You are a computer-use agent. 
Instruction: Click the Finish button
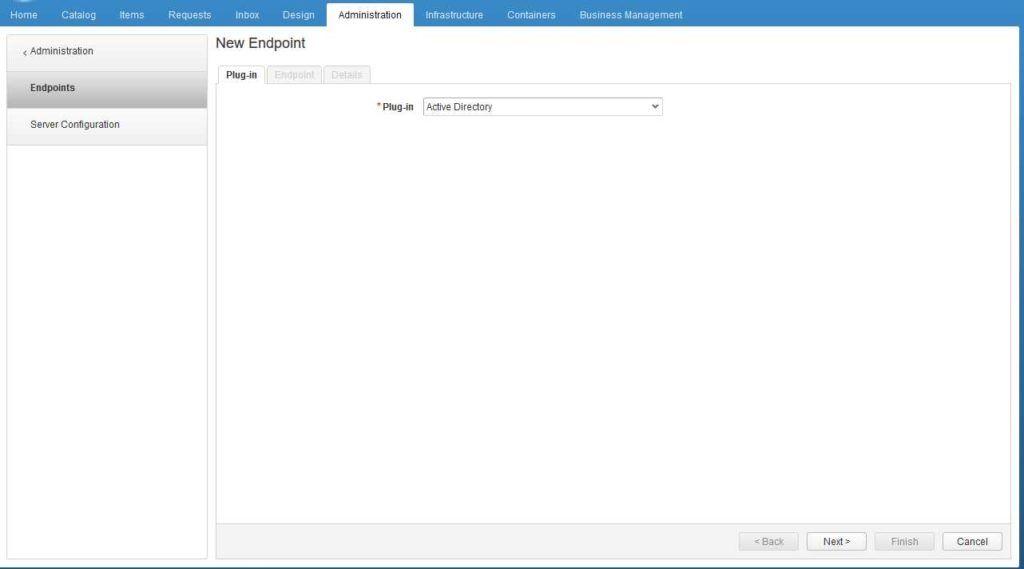click(904, 542)
